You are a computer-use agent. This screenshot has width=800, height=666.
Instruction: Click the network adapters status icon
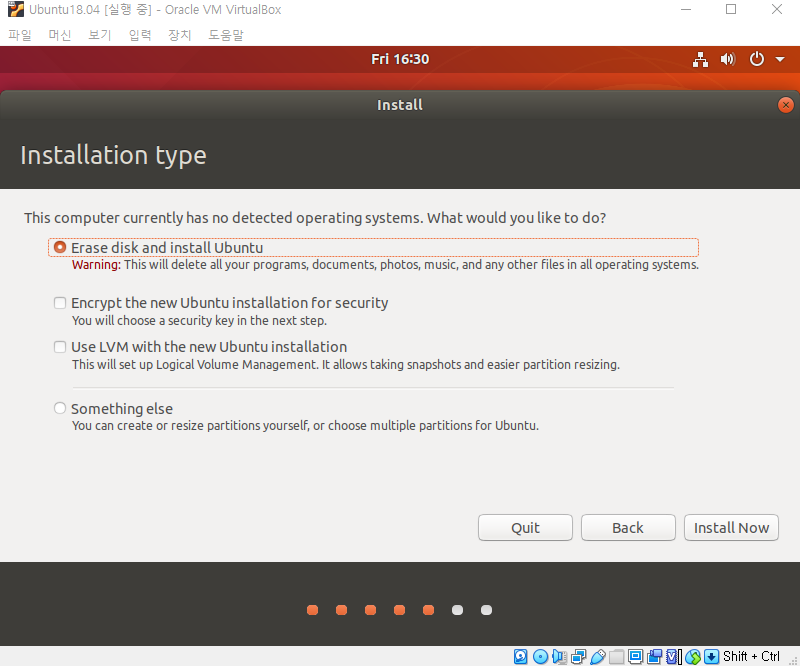[578, 656]
